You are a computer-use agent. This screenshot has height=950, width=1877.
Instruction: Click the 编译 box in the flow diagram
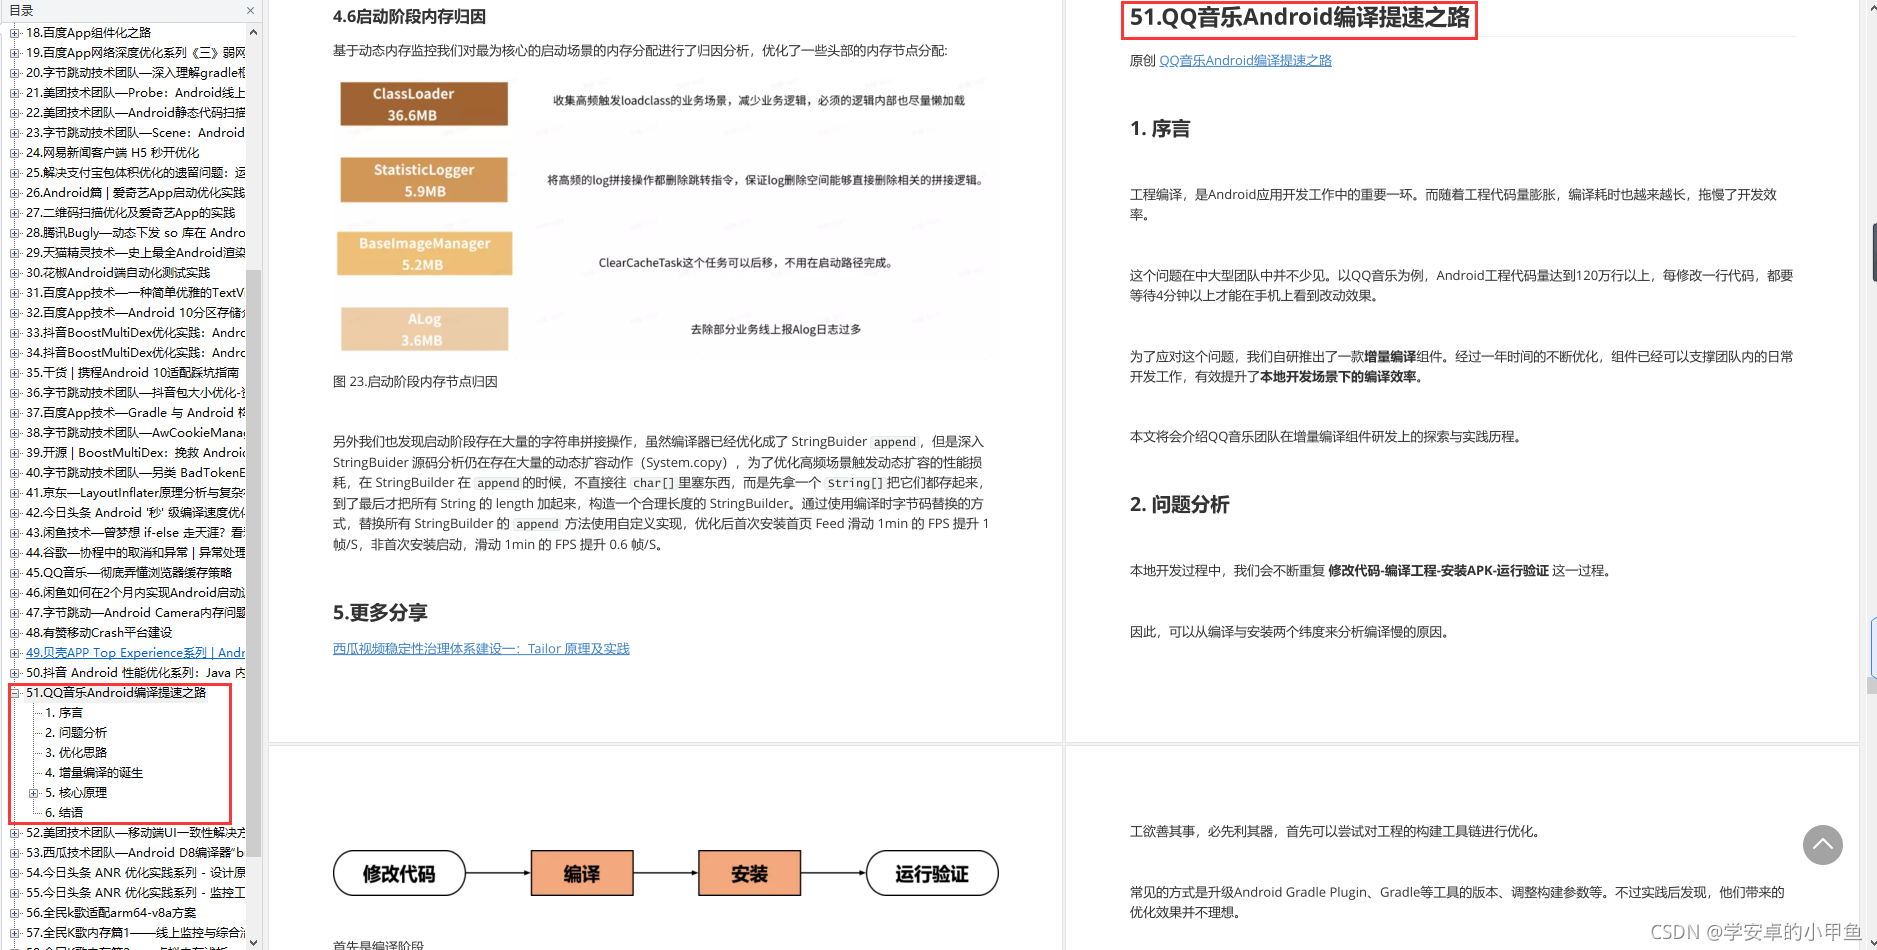pyautogui.click(x=582, y=873)
